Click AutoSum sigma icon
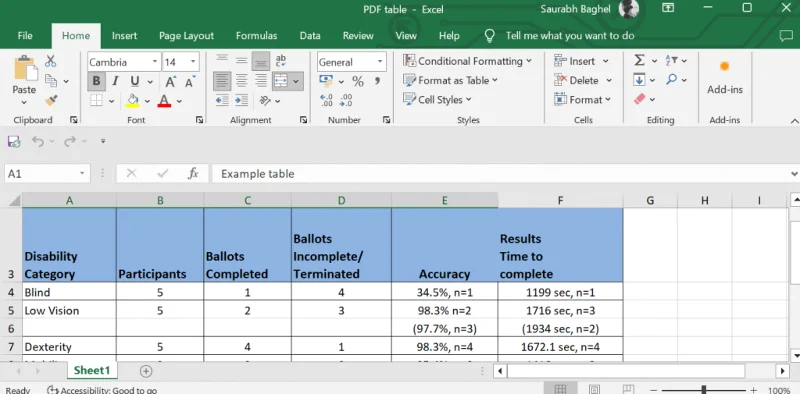Screen dimensions: 800x394 click(639, 61)
